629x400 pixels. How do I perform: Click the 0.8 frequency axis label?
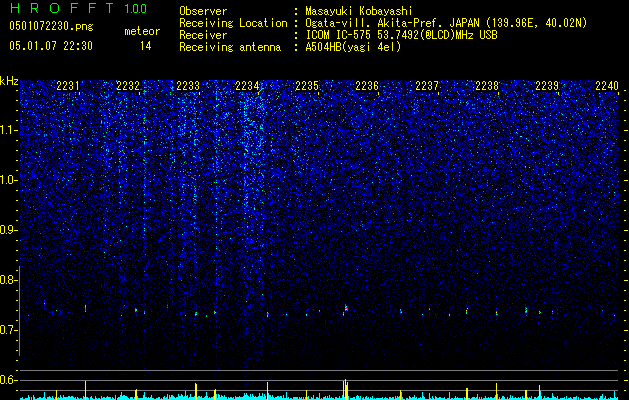coord(9,280)
